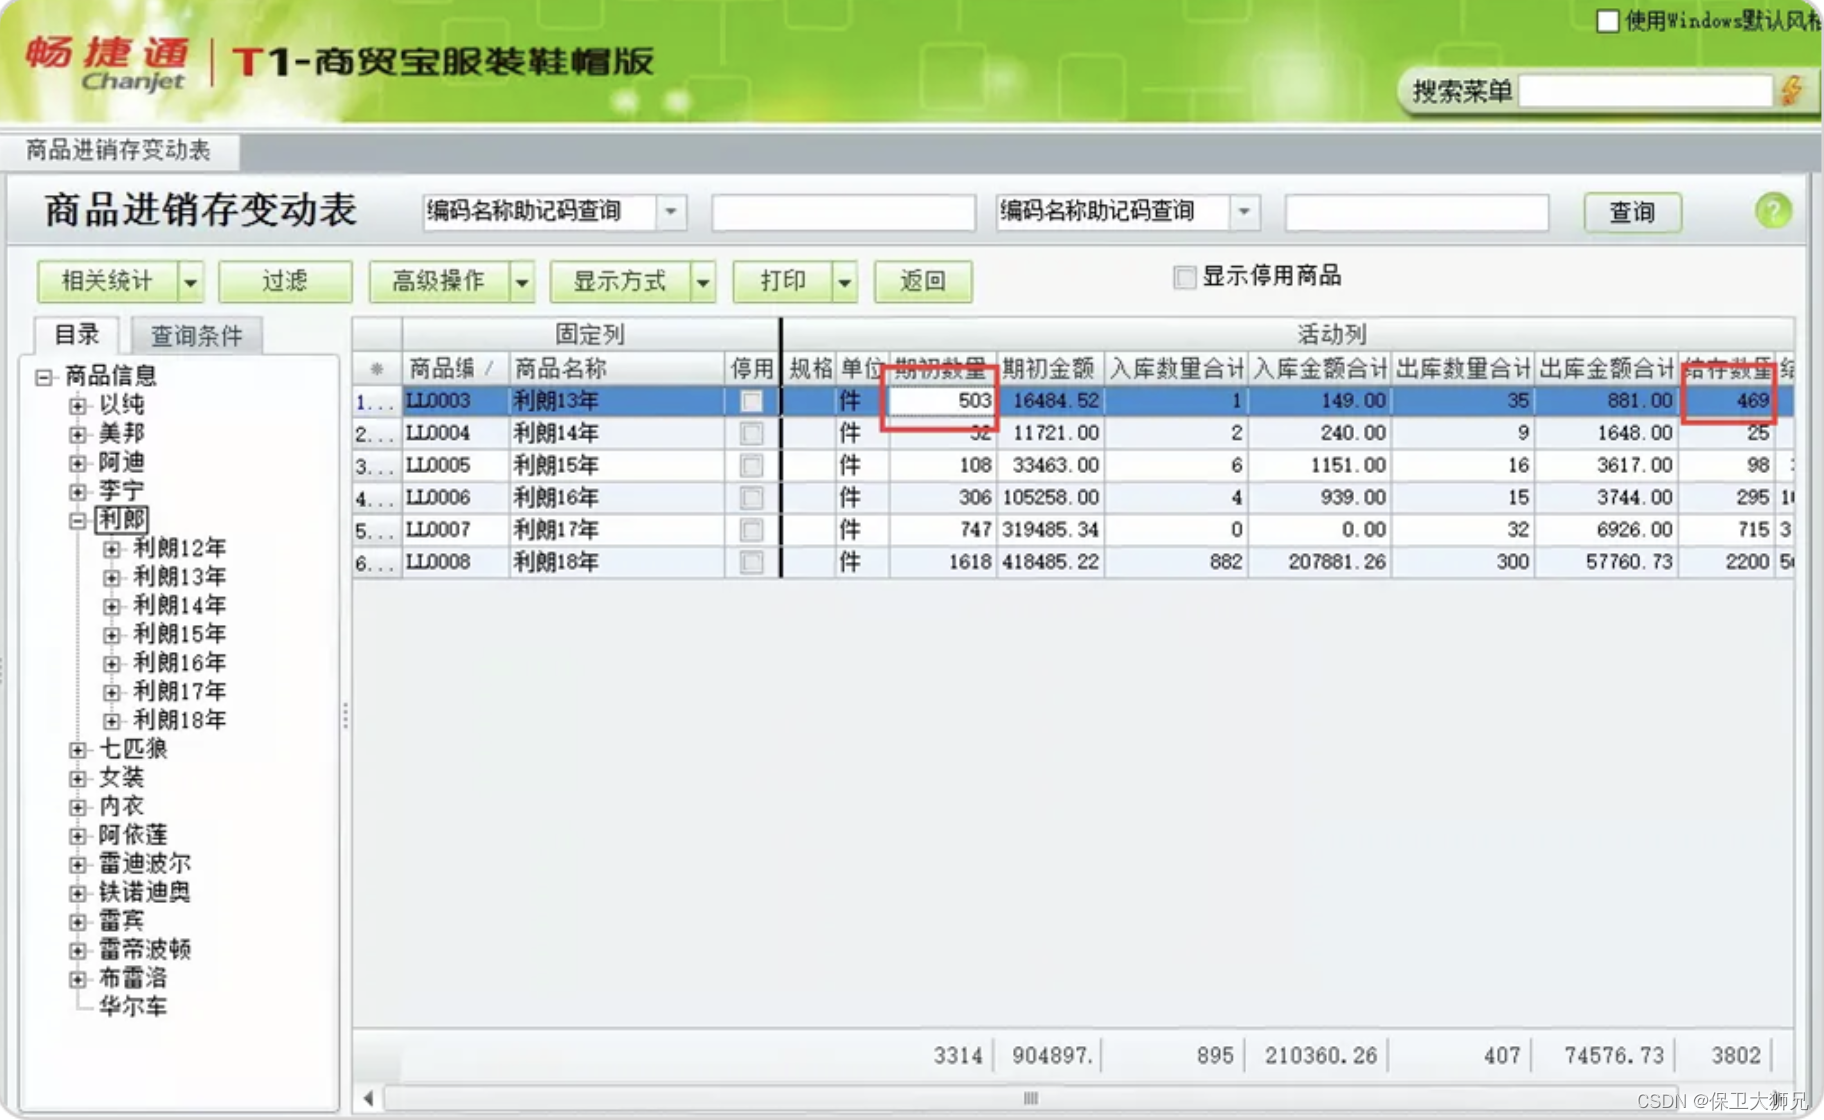Click the 查询 button

coord(1632,212)
